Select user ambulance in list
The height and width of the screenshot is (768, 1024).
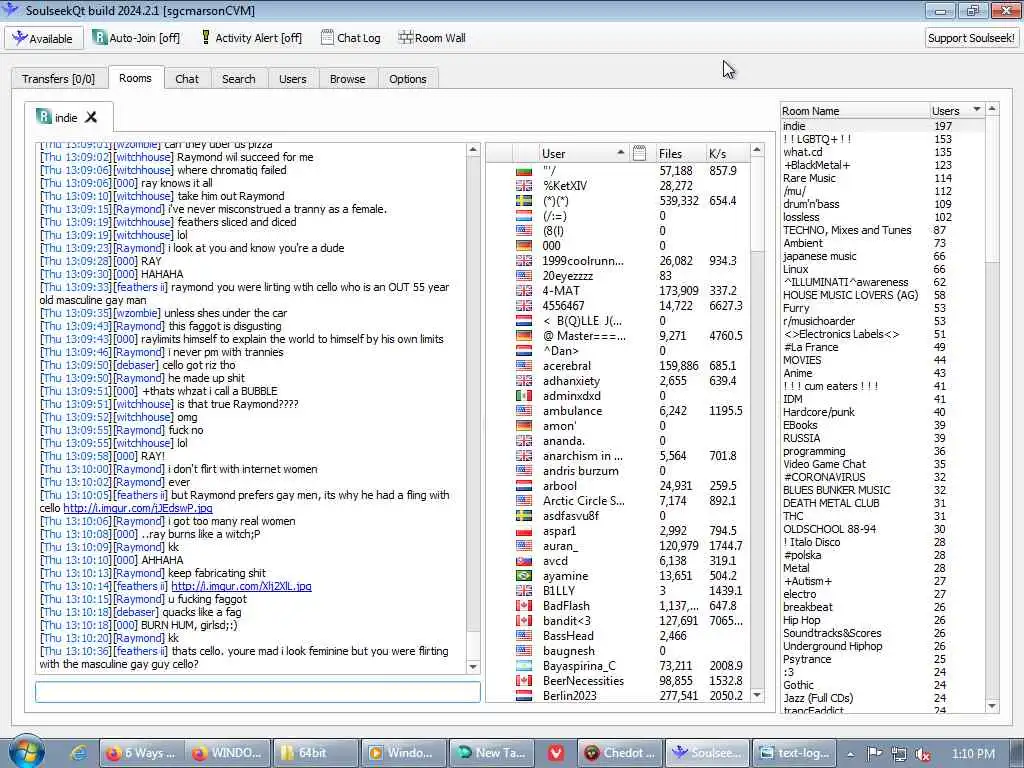[571, 411]
